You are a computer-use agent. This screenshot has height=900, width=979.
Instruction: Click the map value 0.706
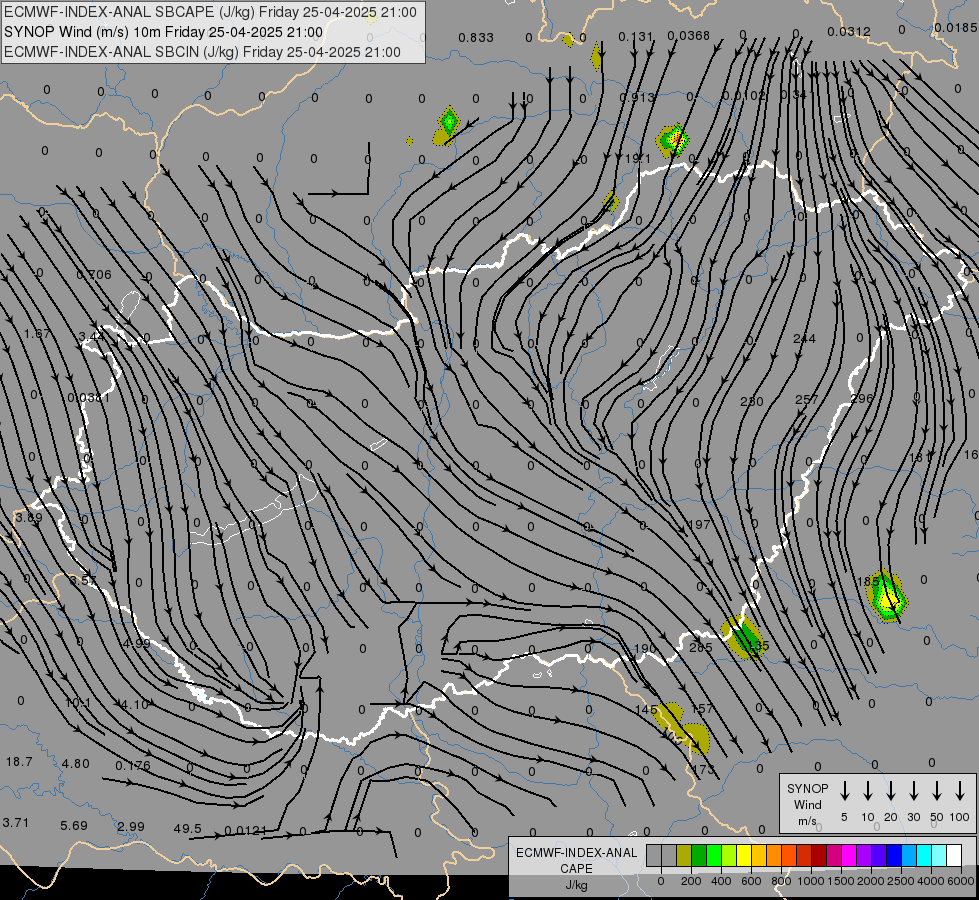94,274
